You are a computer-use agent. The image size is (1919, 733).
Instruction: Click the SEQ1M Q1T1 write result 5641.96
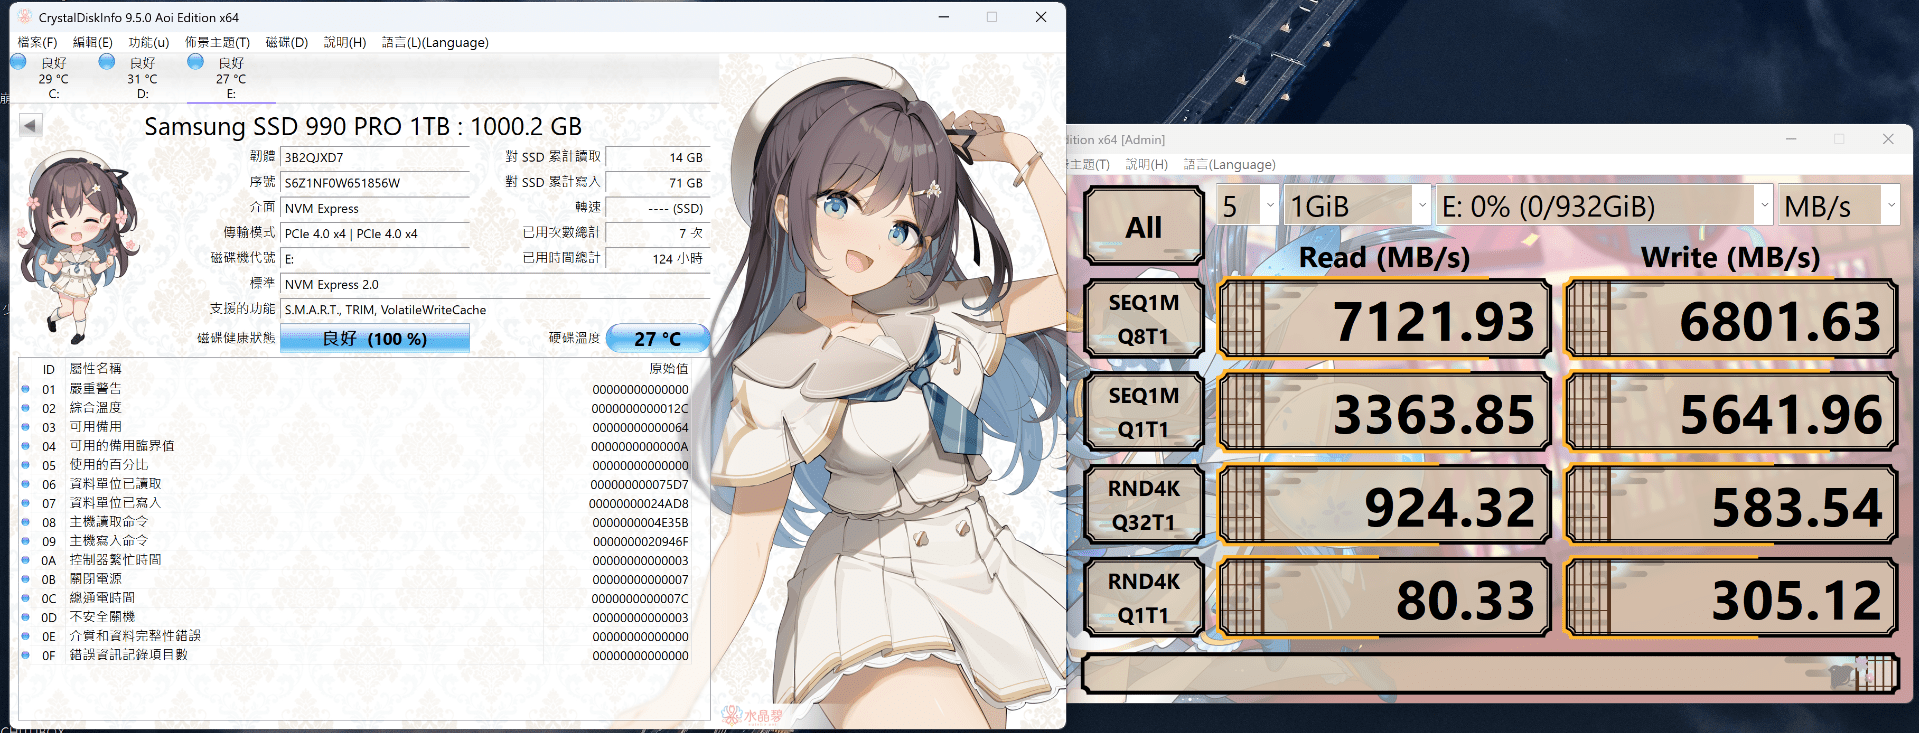click(x=1731, y=413)
